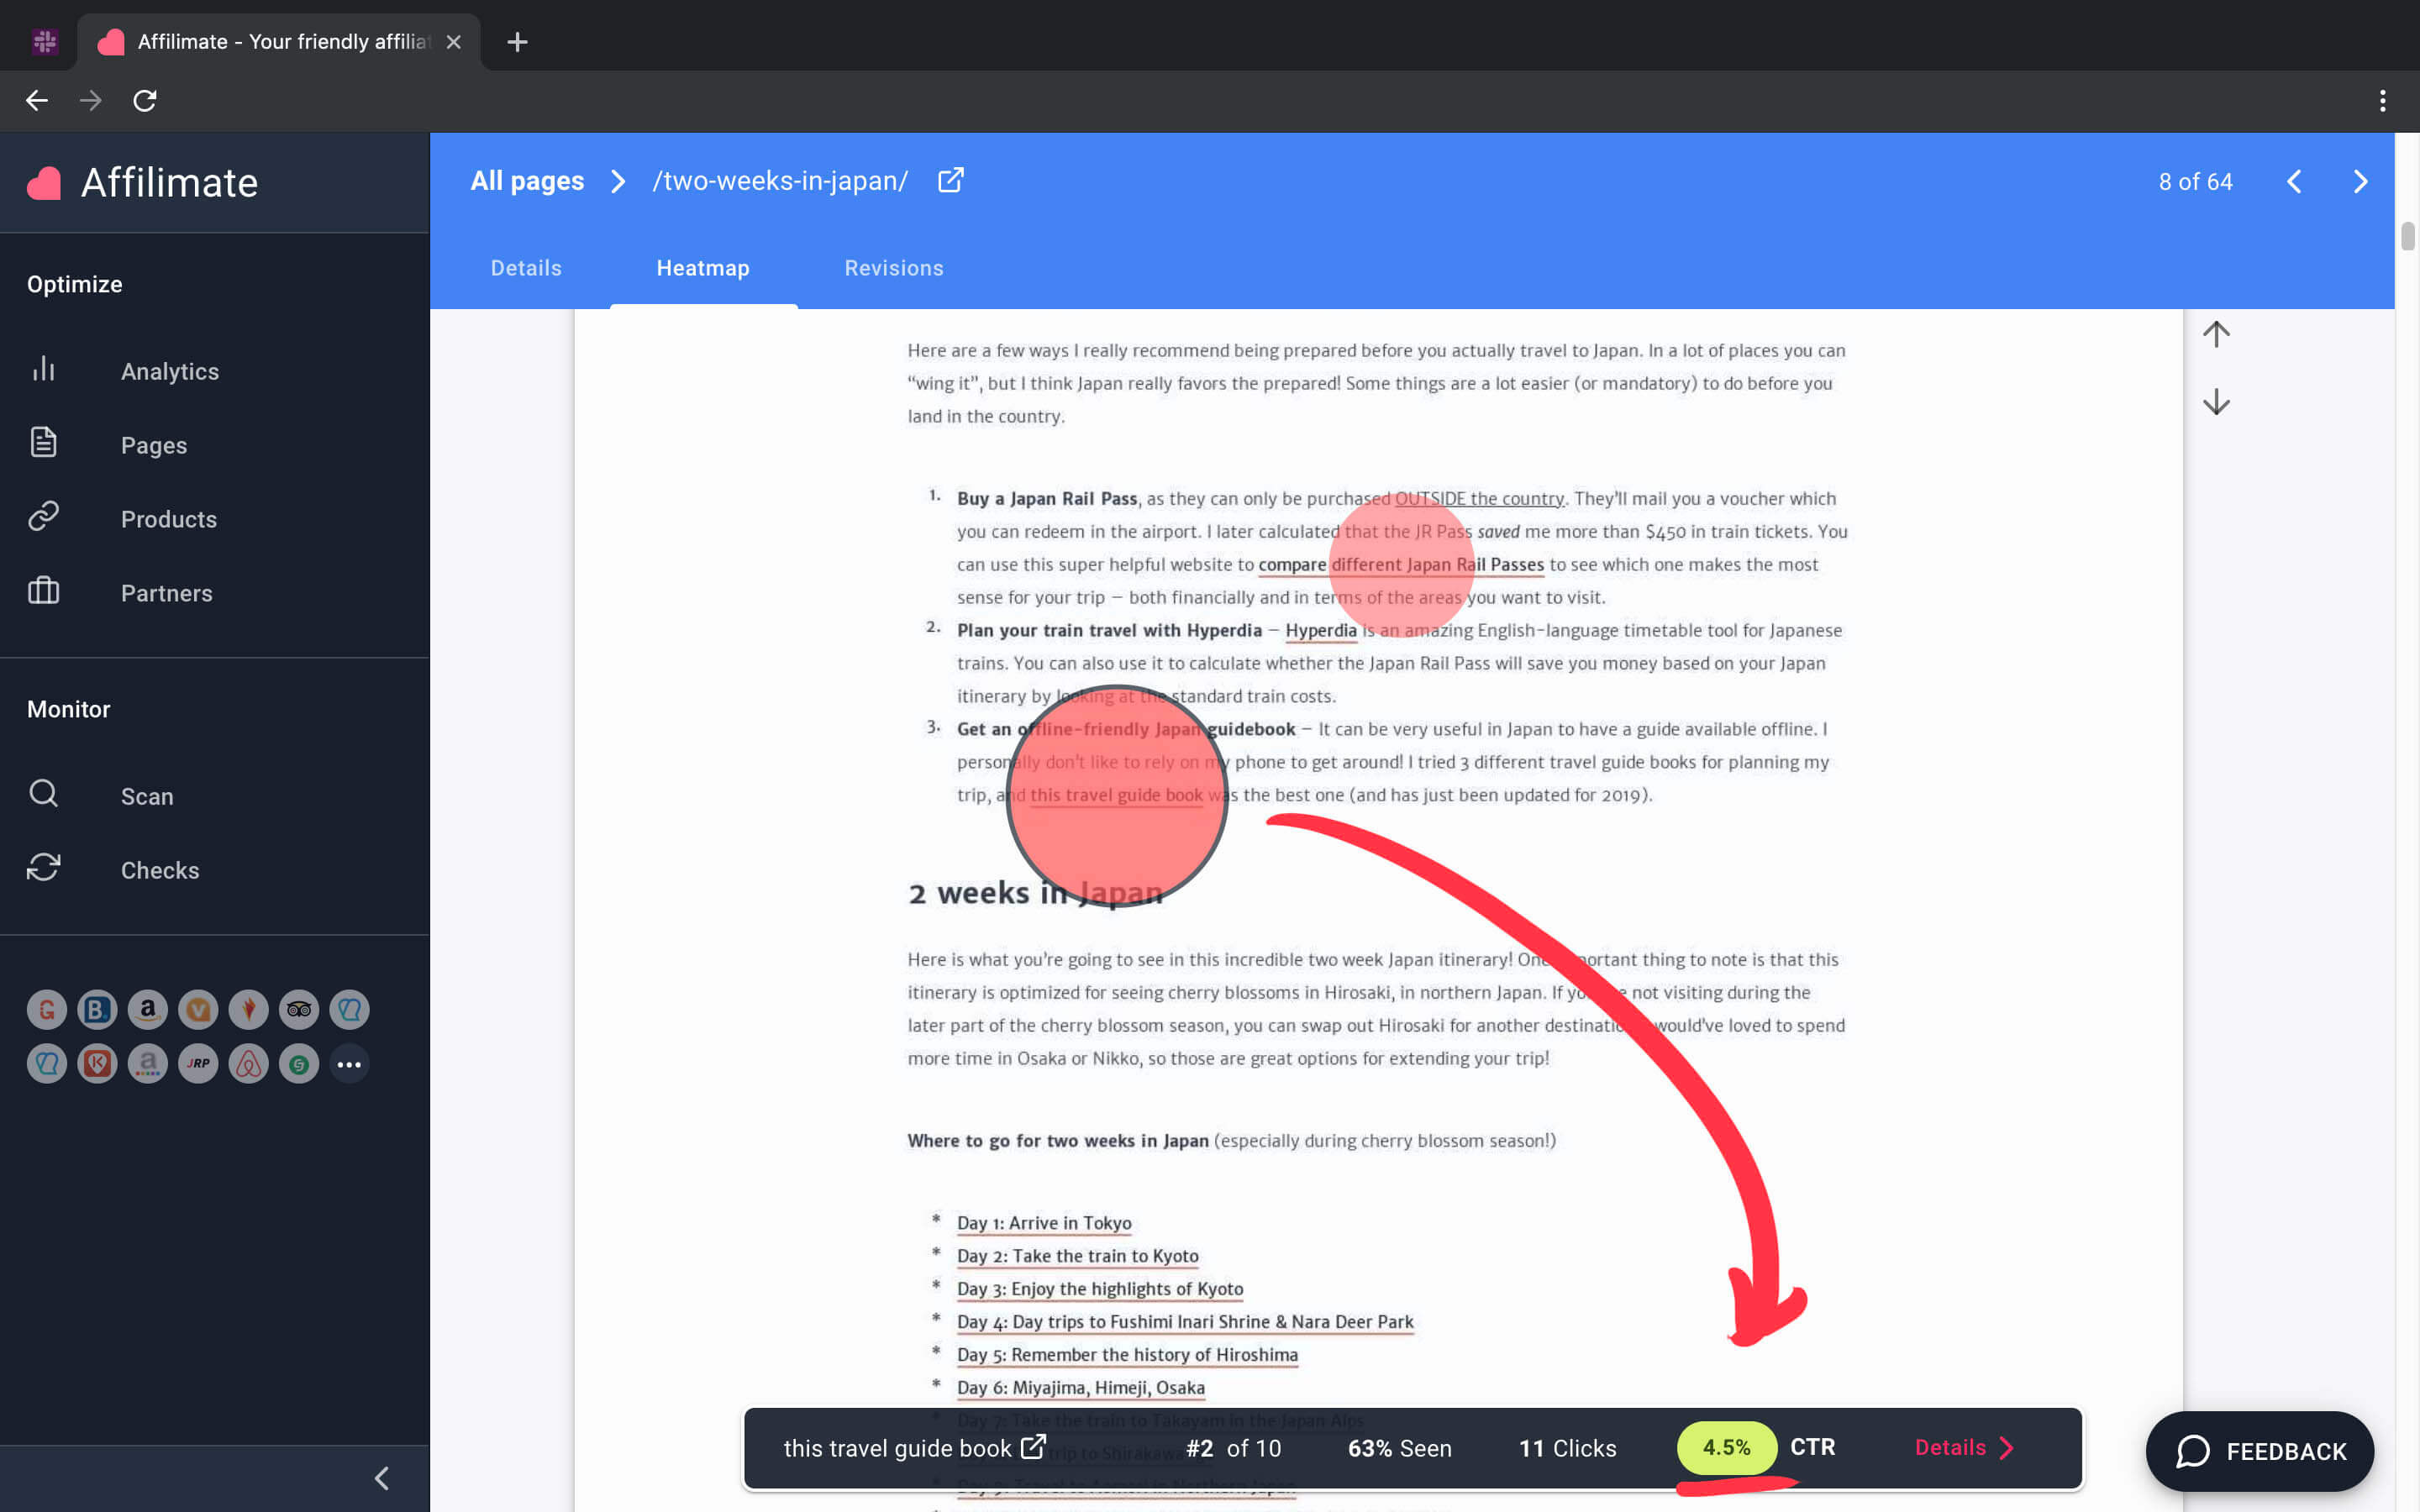2420x1512 pixels.
Task: Click the red Details link in bottom bar
Action: [x=1963, y=1447]
